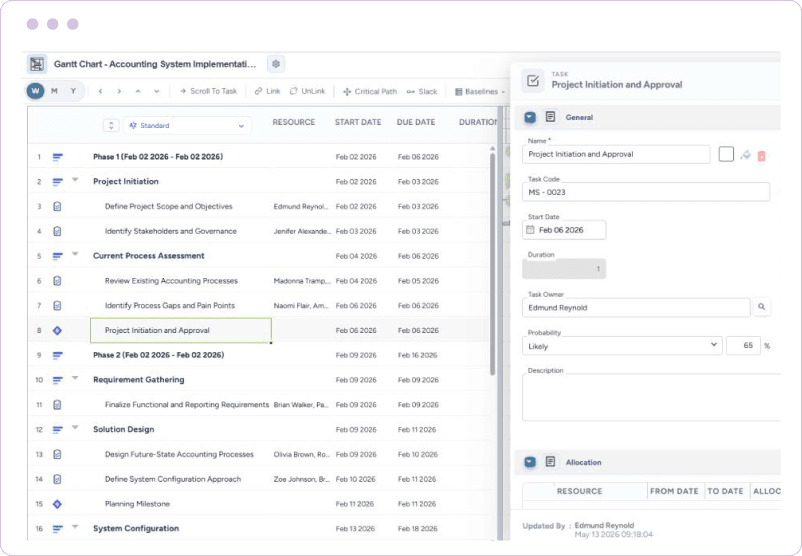The width and height of the screenshot is (802, 556).
Task: Click the Task Code field MS - 0023
Action: [645, 192]
